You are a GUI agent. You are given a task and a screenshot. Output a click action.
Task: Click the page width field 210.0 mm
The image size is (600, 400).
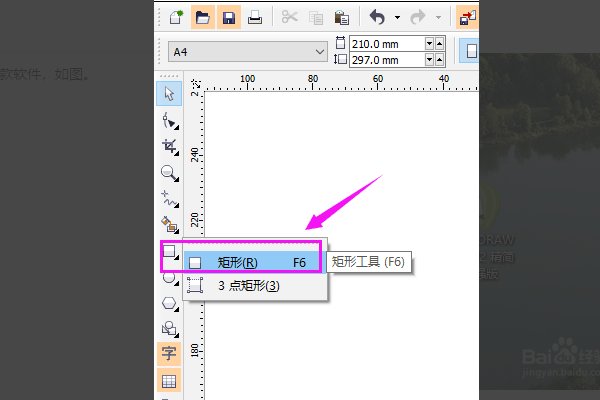click(387, 44)
